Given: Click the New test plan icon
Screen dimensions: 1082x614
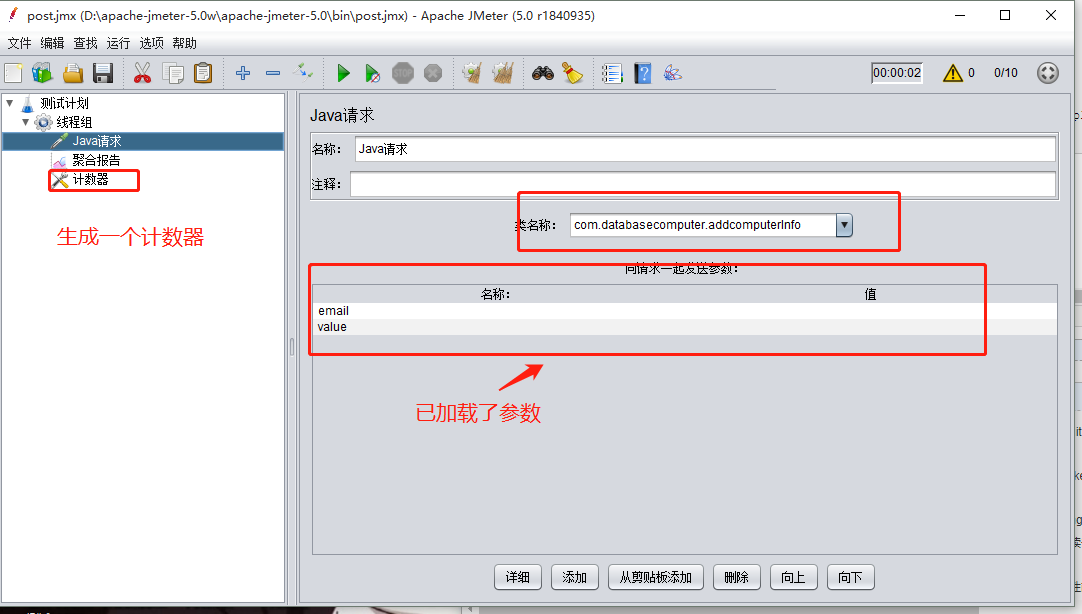Looking at the screenshot, I should tap(13, 73).
